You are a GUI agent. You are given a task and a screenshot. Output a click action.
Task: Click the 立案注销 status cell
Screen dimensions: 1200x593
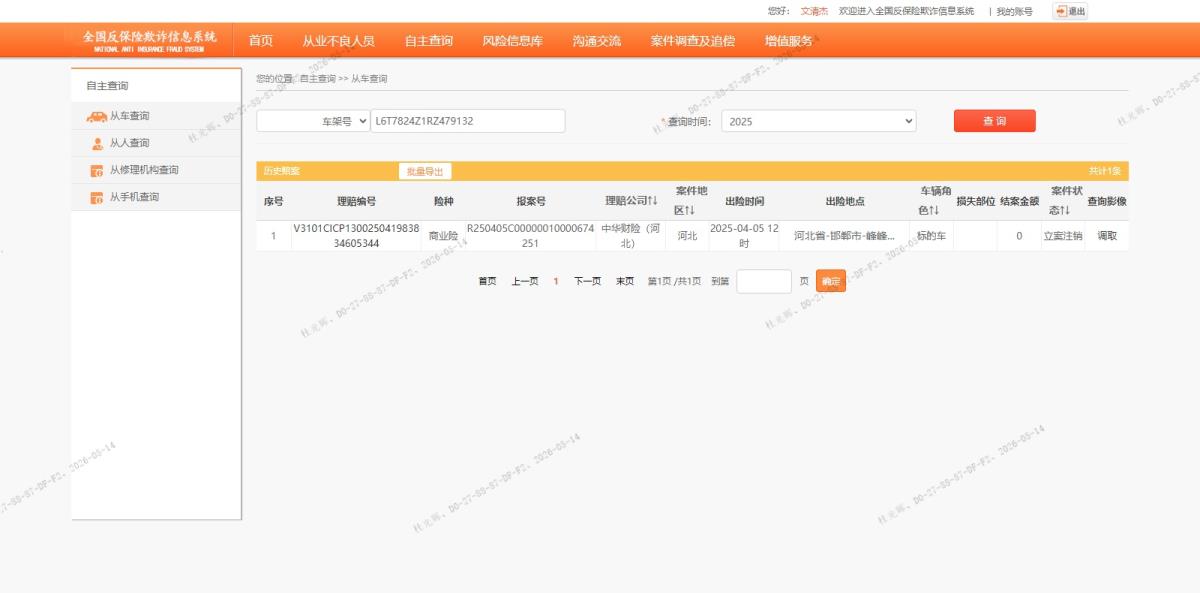point(1062,236)
